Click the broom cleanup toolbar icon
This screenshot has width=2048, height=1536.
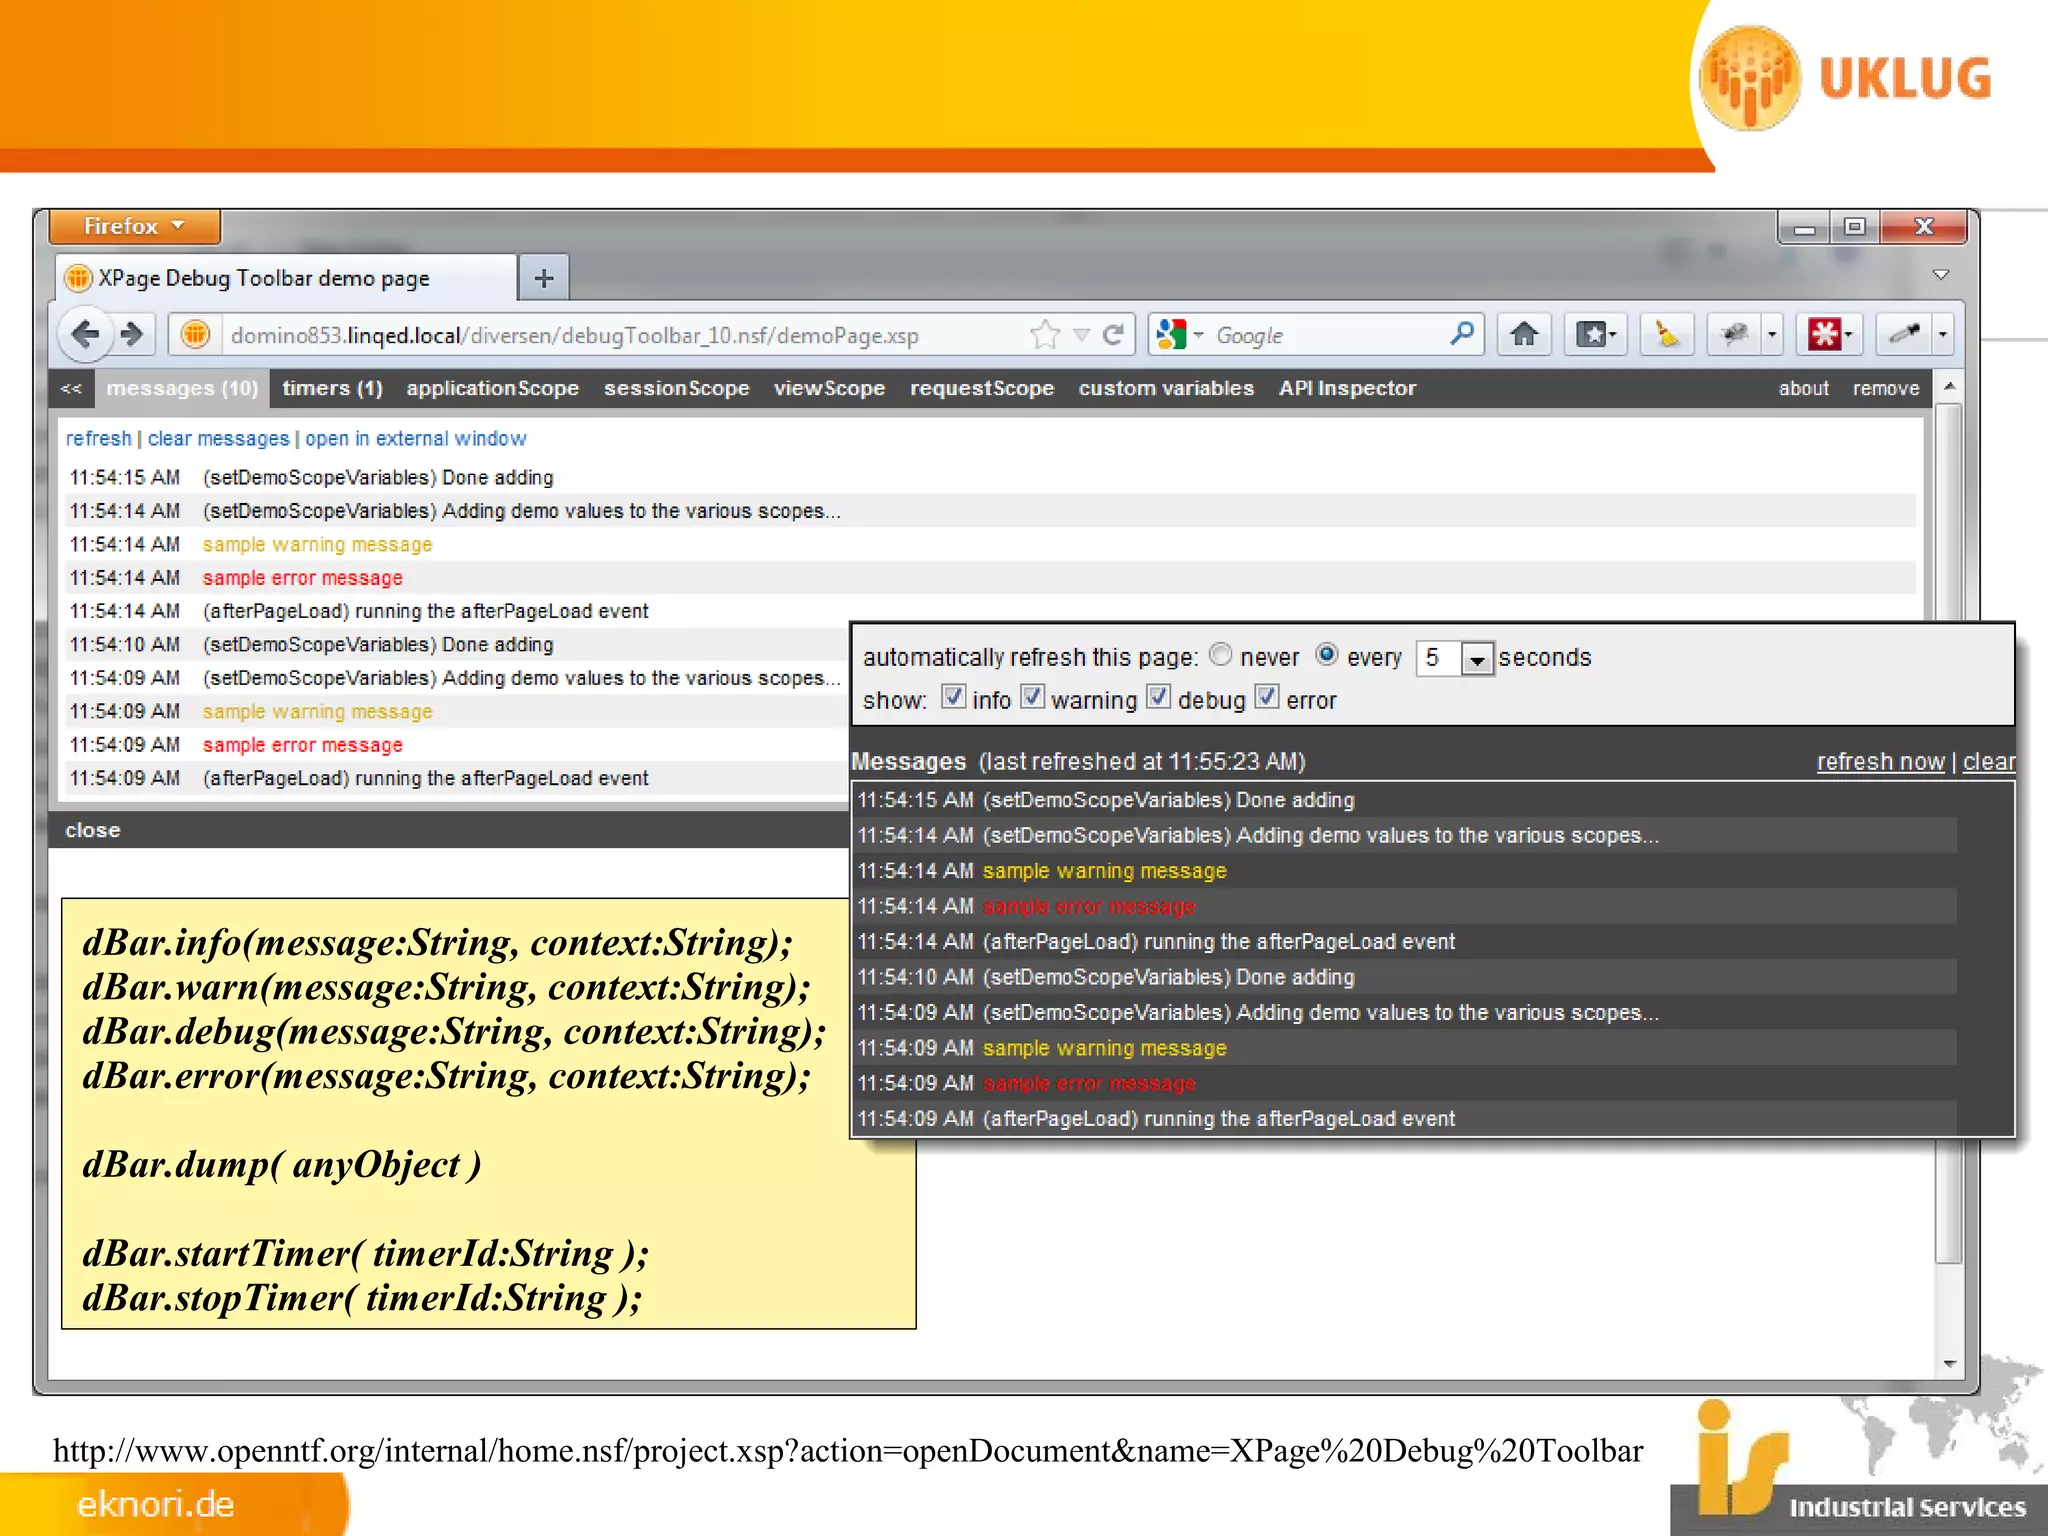(1666, 334)
